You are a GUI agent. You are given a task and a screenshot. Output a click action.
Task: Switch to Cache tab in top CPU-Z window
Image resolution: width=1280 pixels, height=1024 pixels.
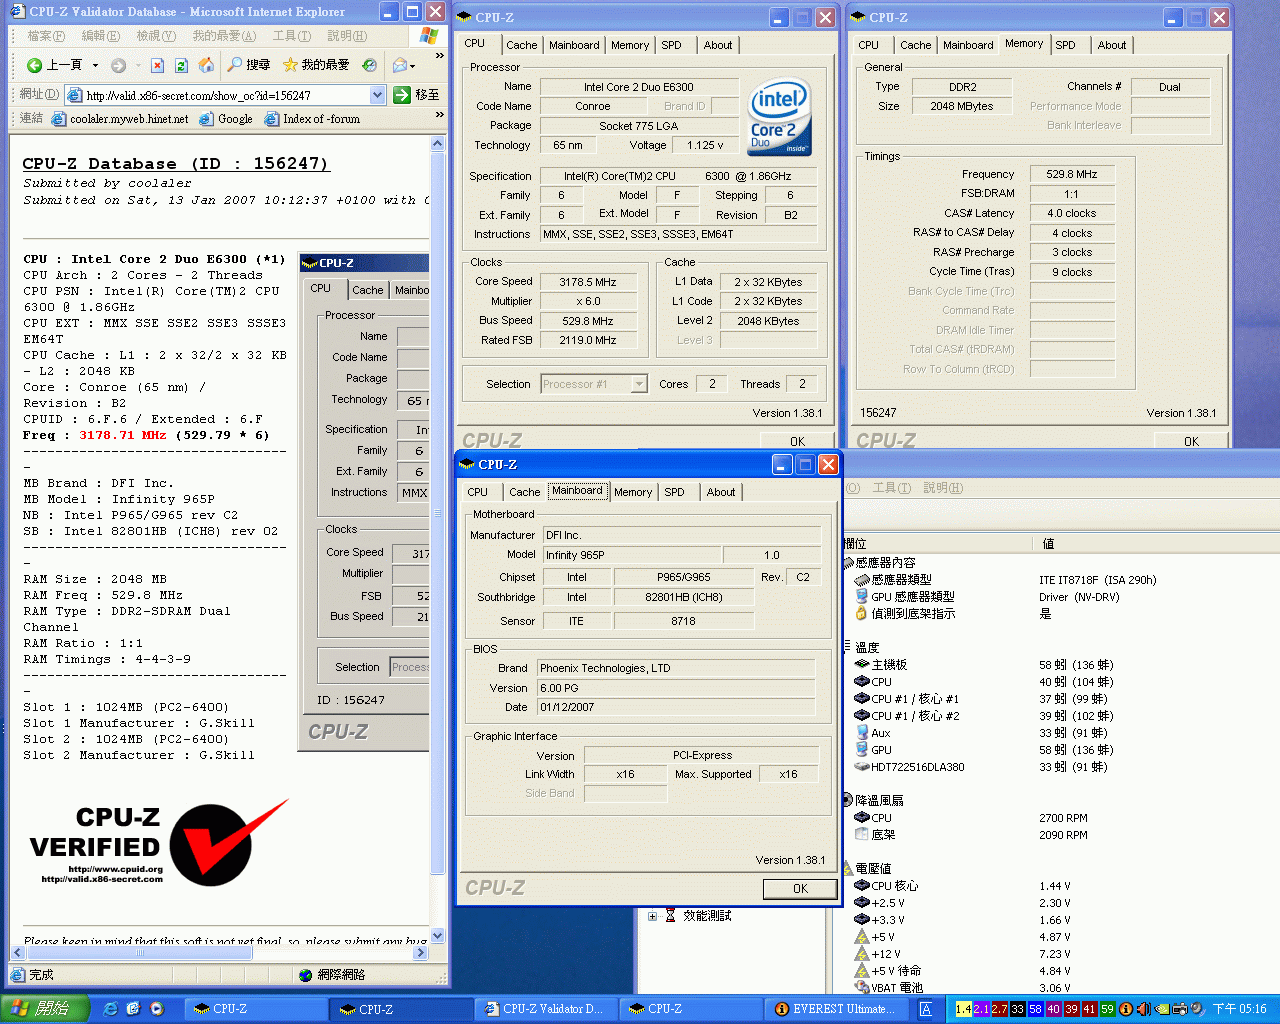point(521,45)
